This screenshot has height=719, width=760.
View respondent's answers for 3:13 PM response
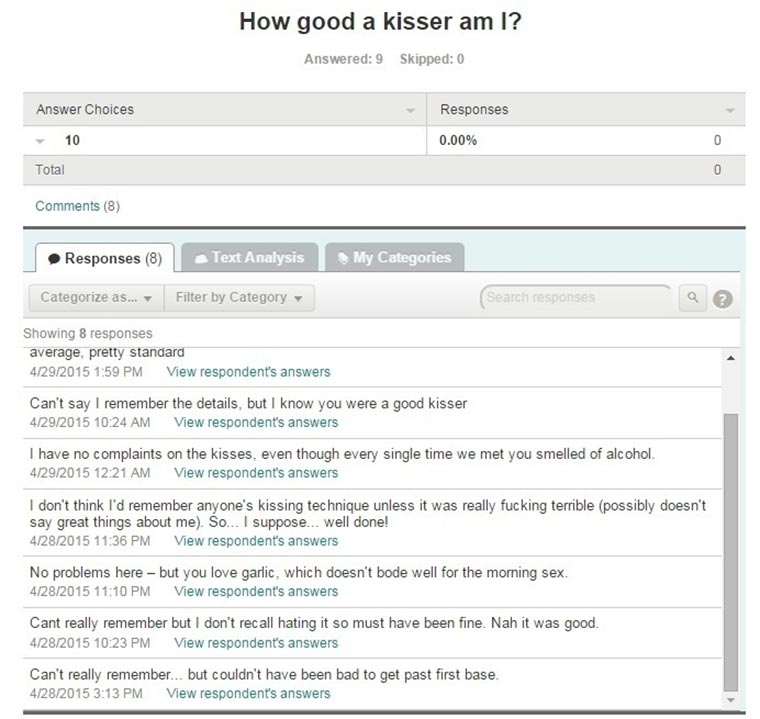pyautogui.click(x=248, y=693)
